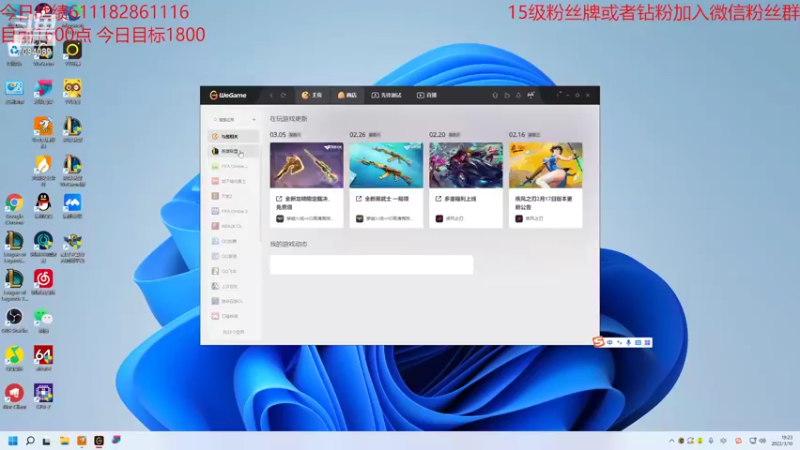Open 疾风之刃2月17日版本更新公告 link

(544, 203)
